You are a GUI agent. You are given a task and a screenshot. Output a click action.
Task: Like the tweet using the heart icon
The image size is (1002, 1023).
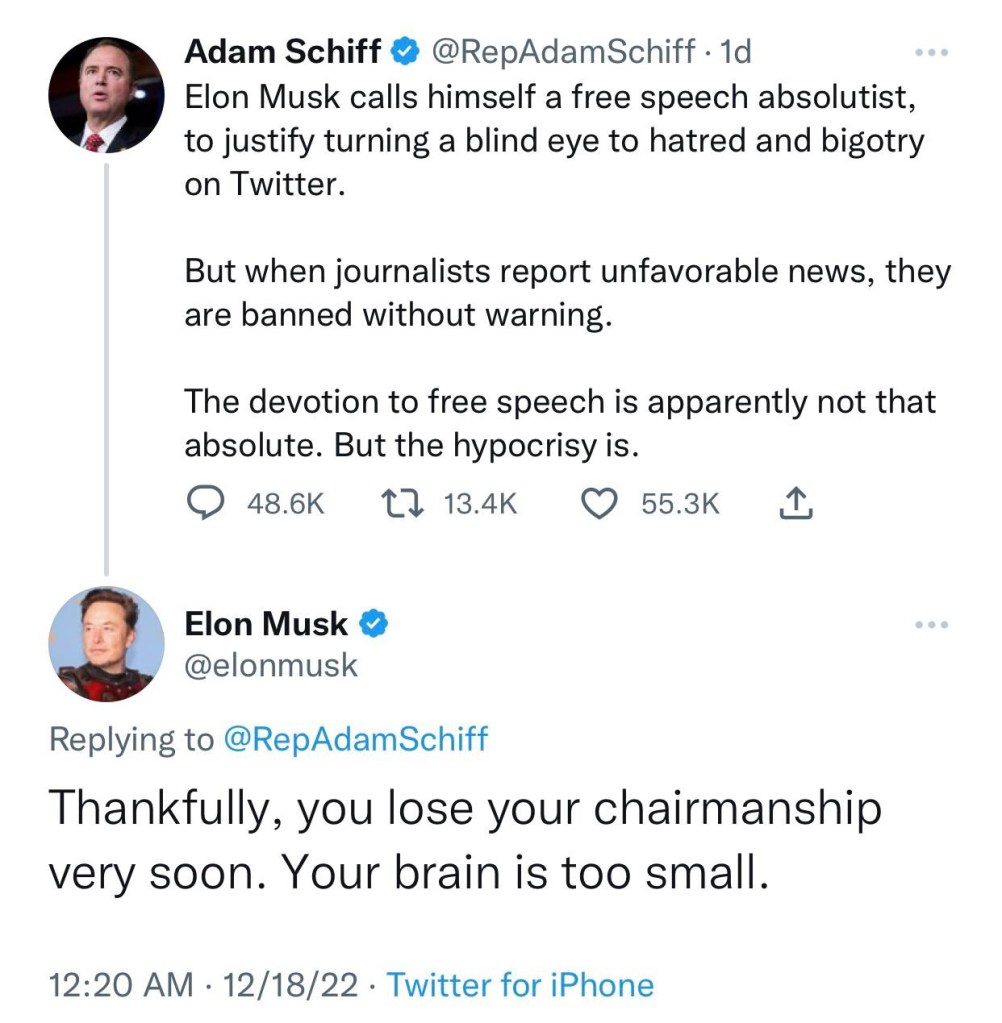click(x=598, y=504)
